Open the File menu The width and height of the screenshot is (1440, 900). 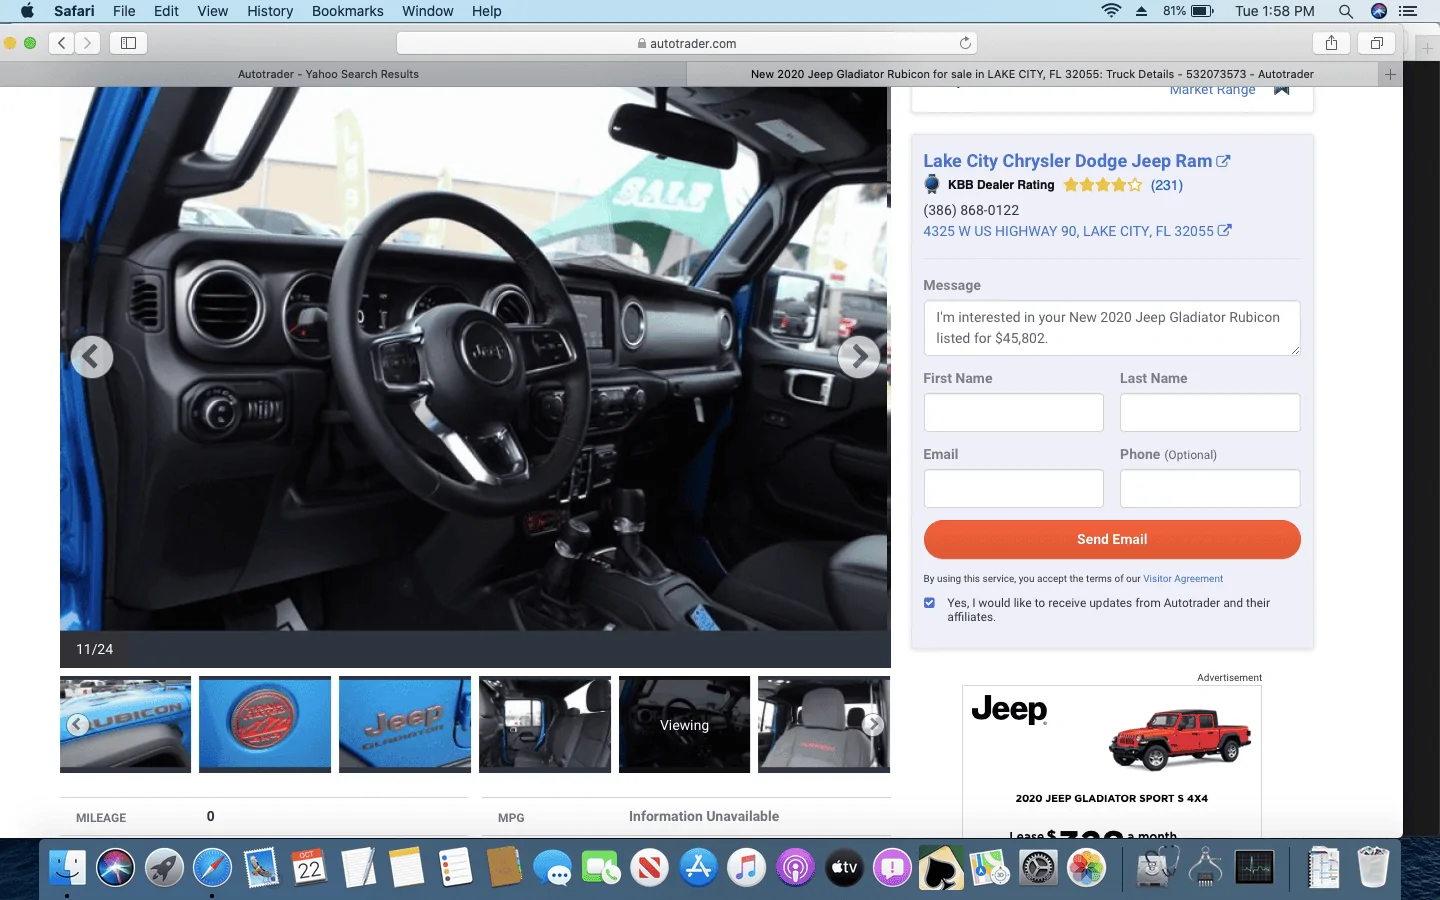tap(124, 11)
